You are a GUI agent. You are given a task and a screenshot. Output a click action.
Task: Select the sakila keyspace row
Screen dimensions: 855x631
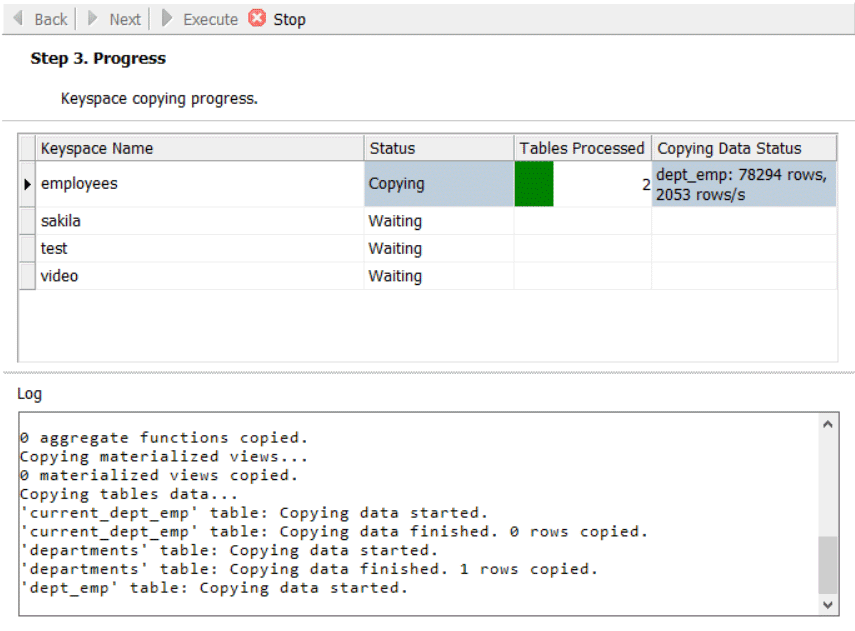(x=200, y=221)
